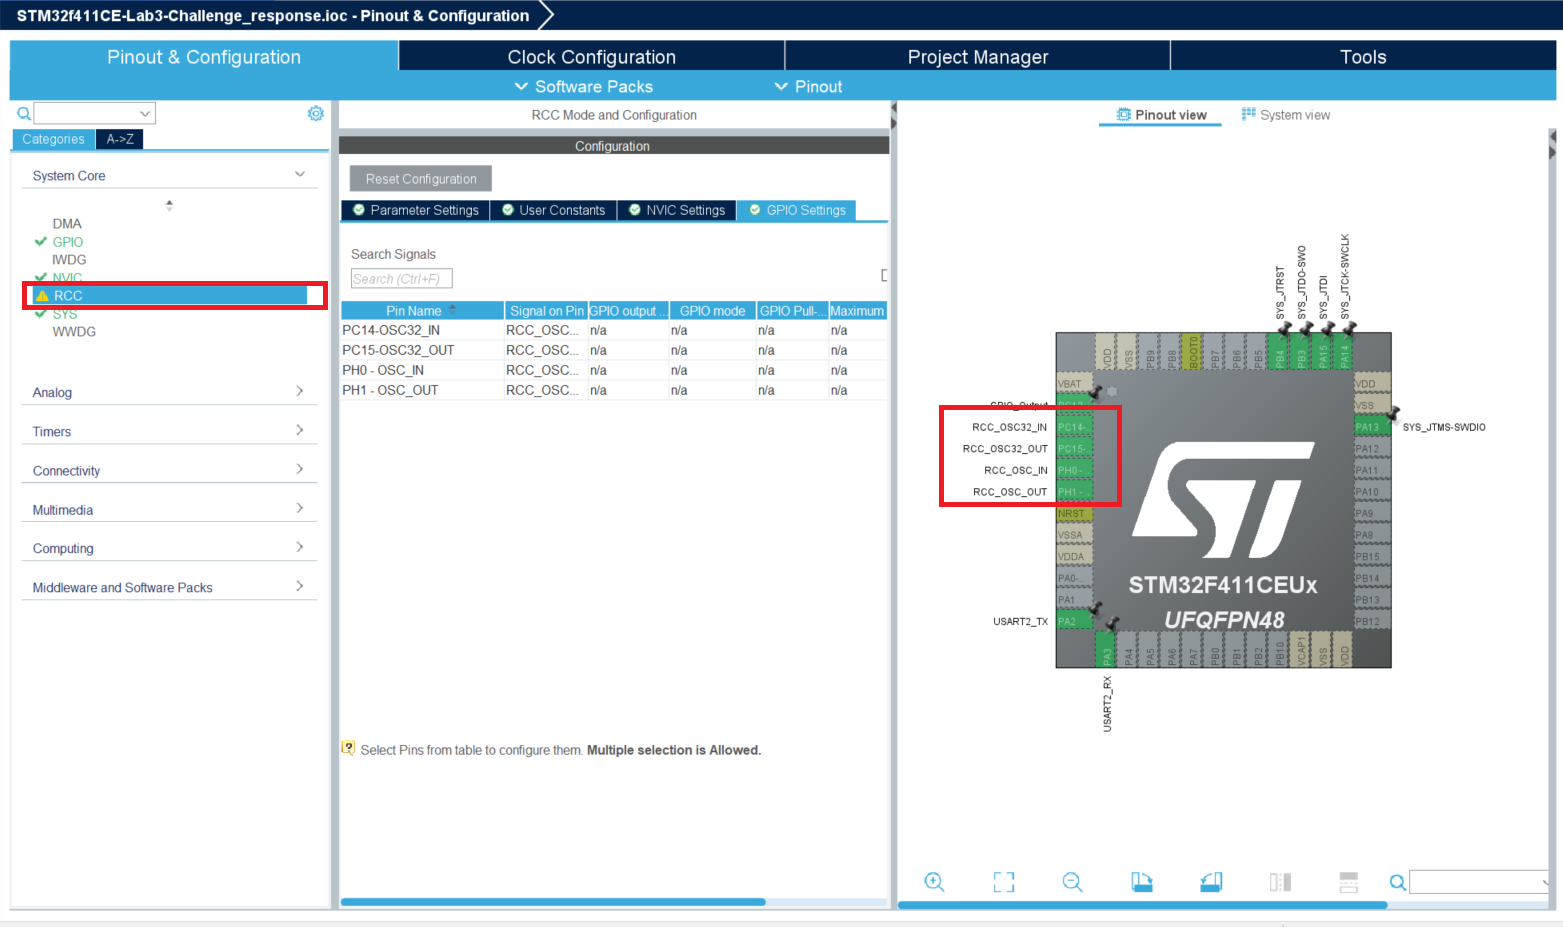Open the Pinout dropdown menu
Screen dimensions: 1563x927
808,87
